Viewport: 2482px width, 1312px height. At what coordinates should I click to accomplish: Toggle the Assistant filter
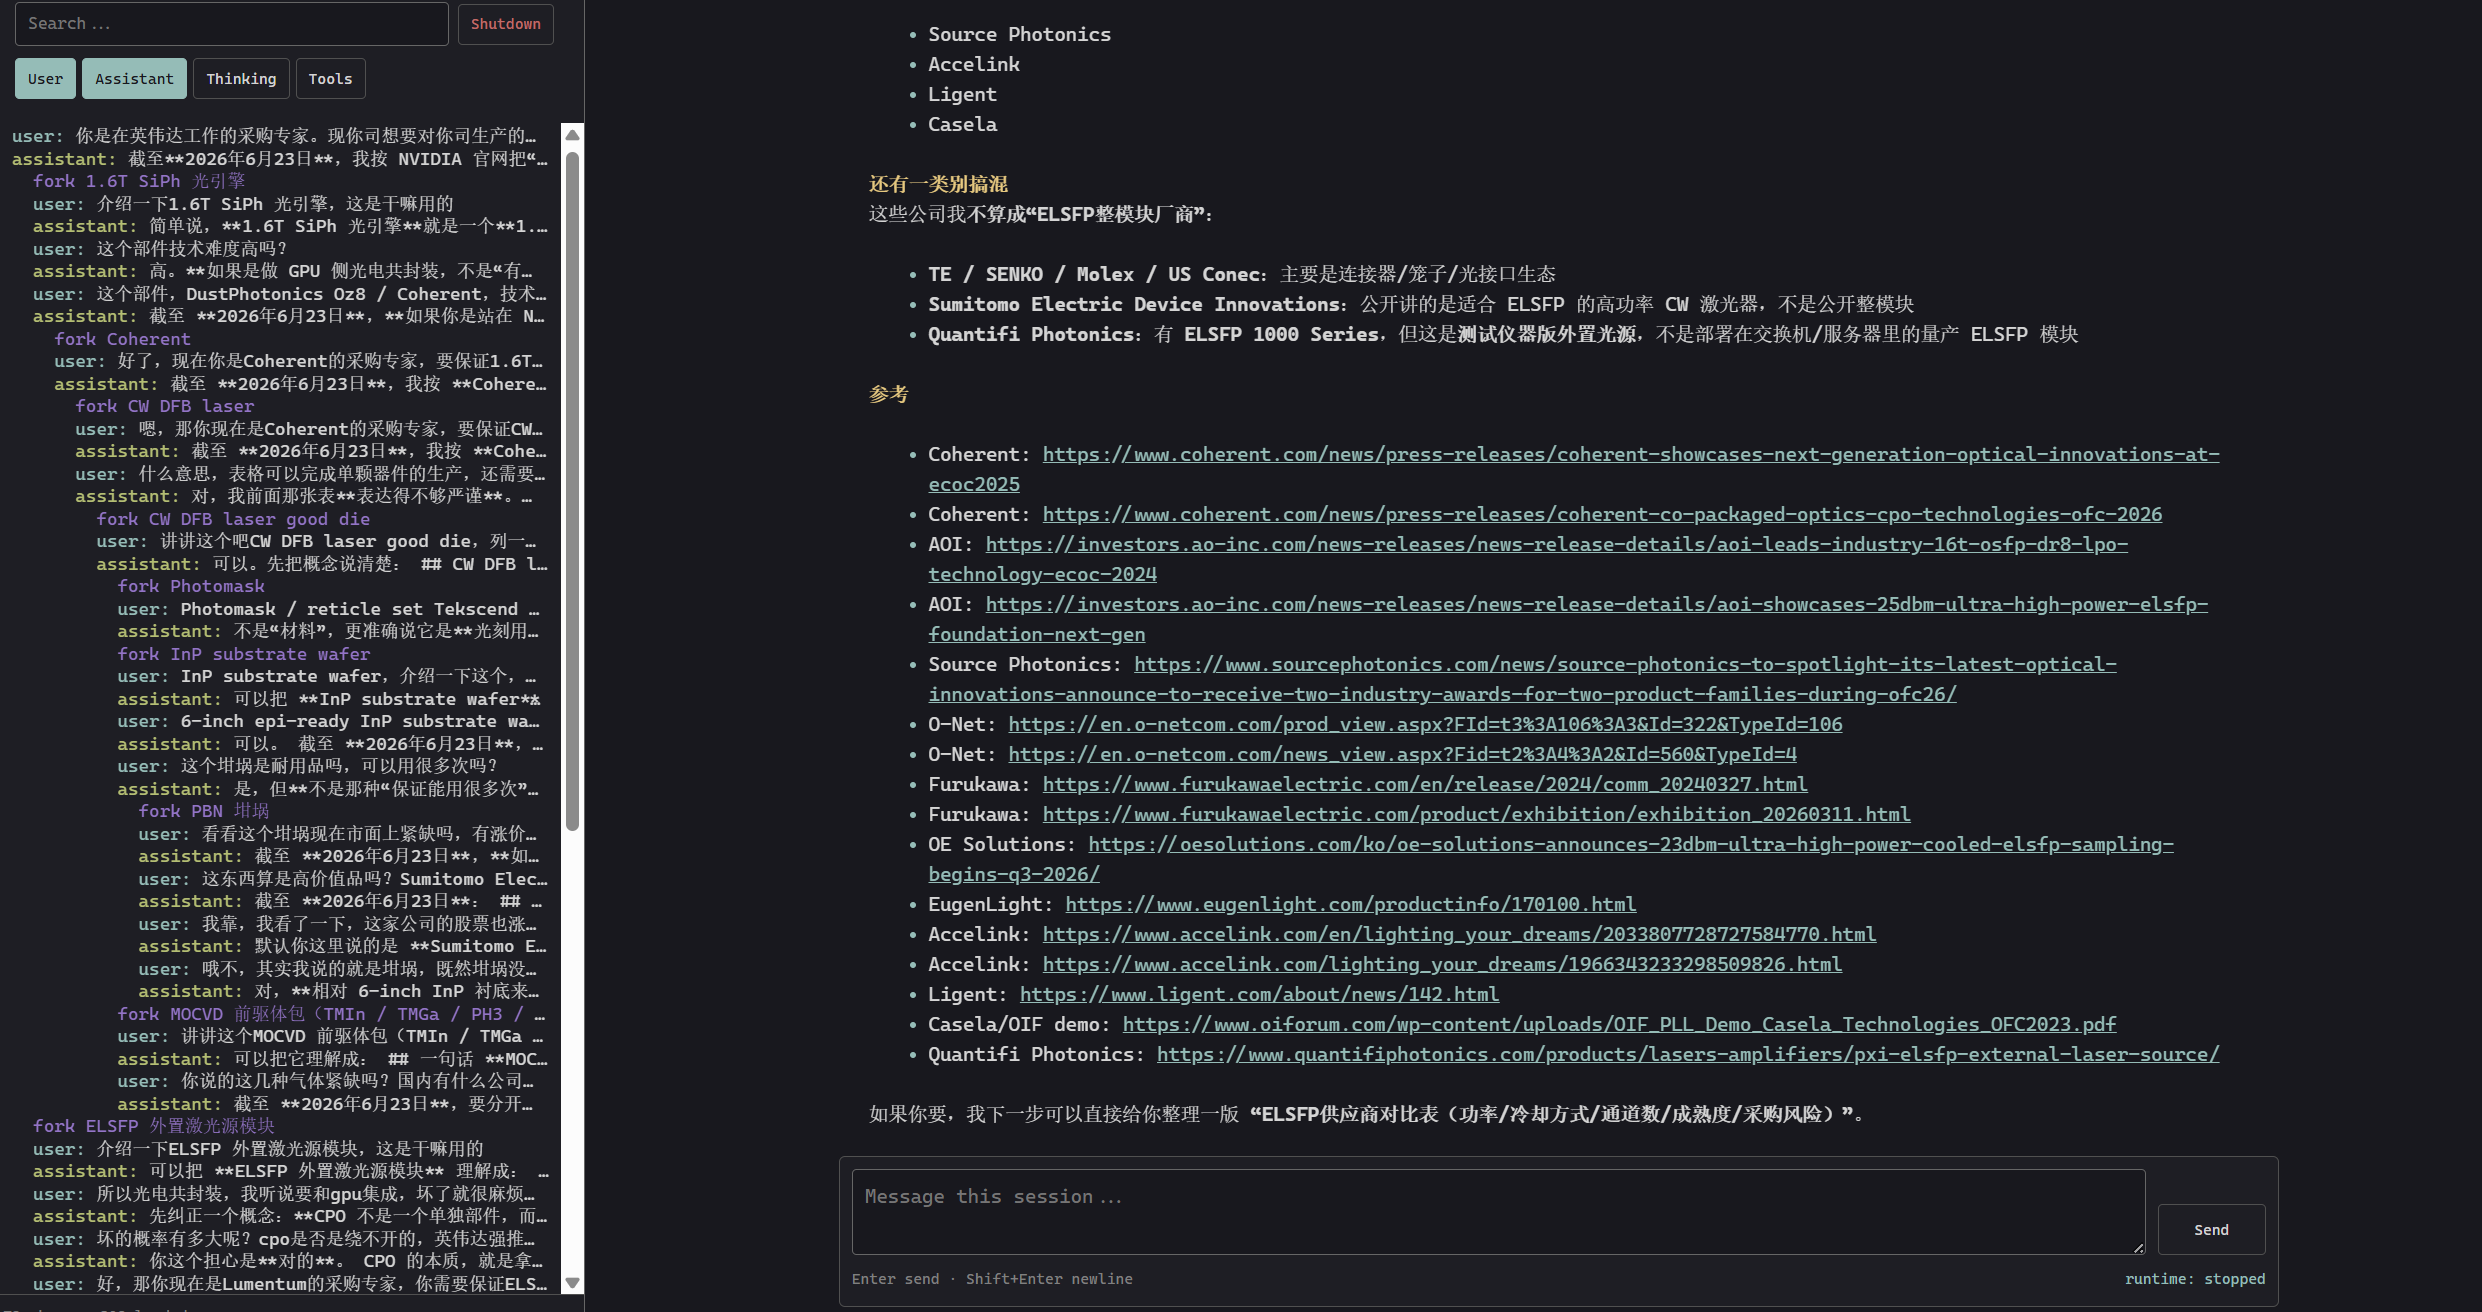coord(134,79)
